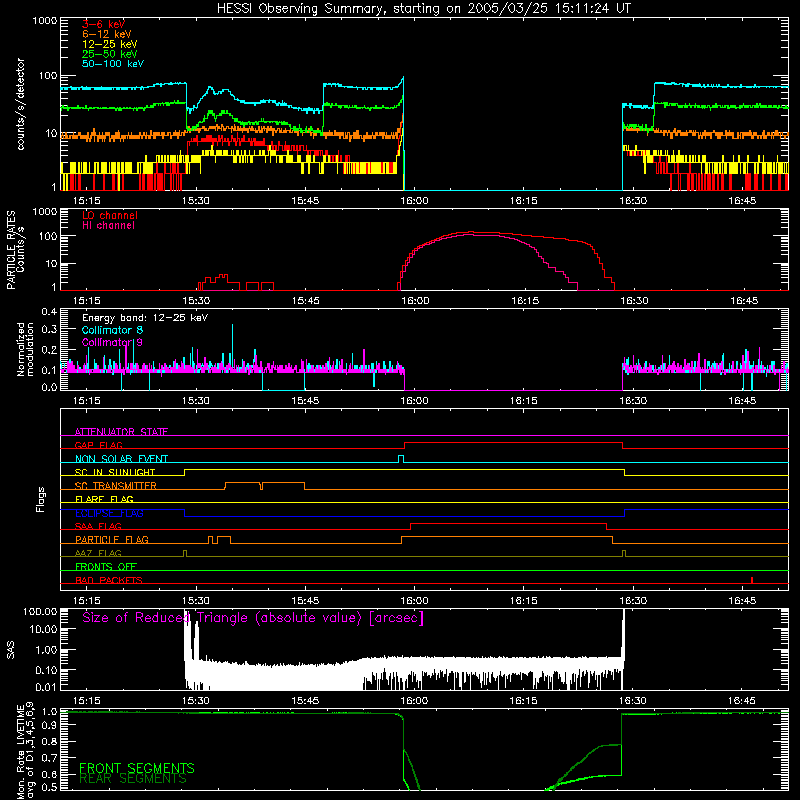The image size is (800, 800).
Task: Select the Collimator 9 legend entry
Action: (112, 342)
